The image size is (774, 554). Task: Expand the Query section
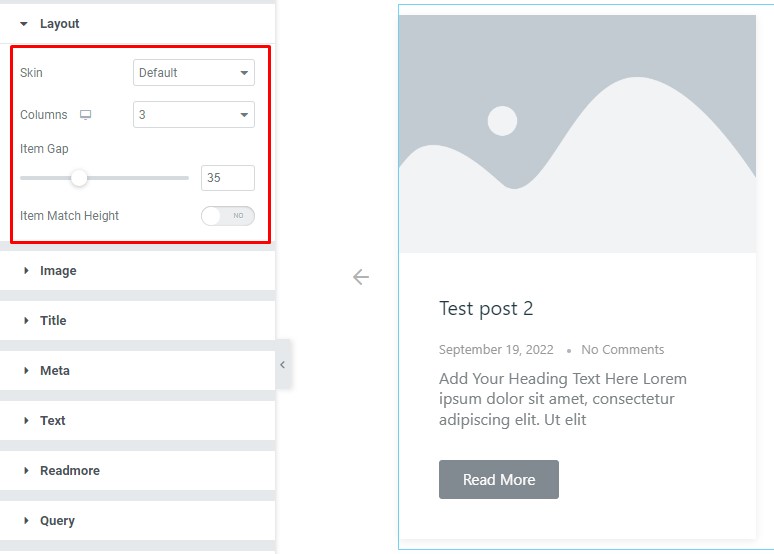tap(137, 520)
